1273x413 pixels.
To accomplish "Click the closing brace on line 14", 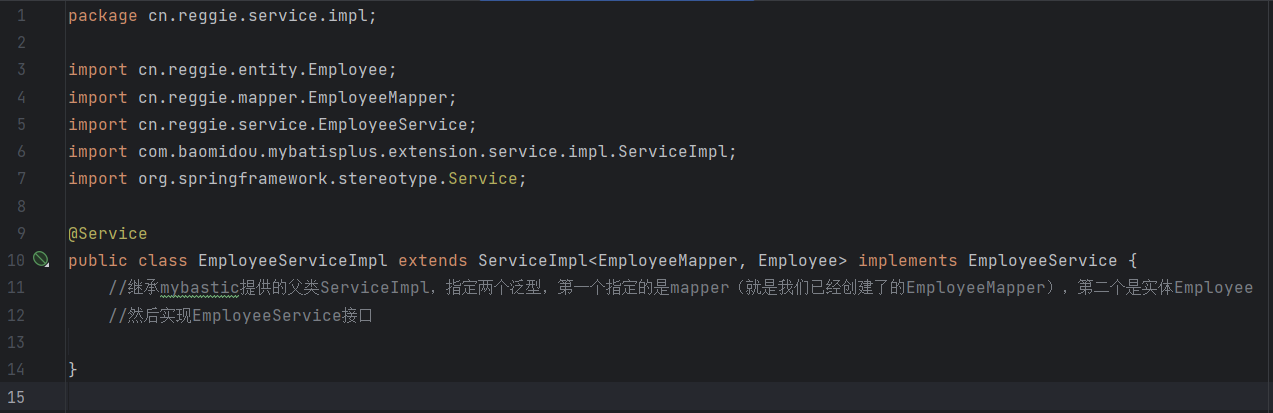I will tap(73, 369).
